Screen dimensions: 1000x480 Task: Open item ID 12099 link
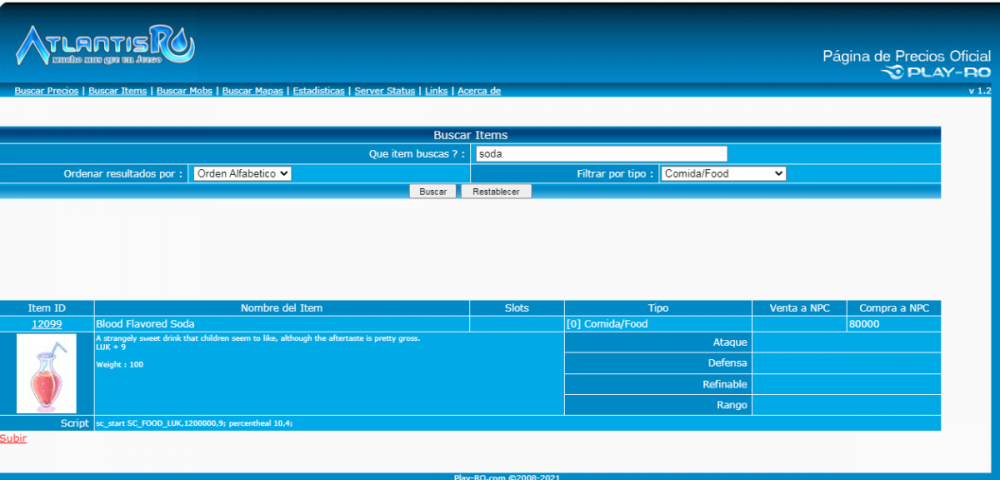tap(47, 324)
